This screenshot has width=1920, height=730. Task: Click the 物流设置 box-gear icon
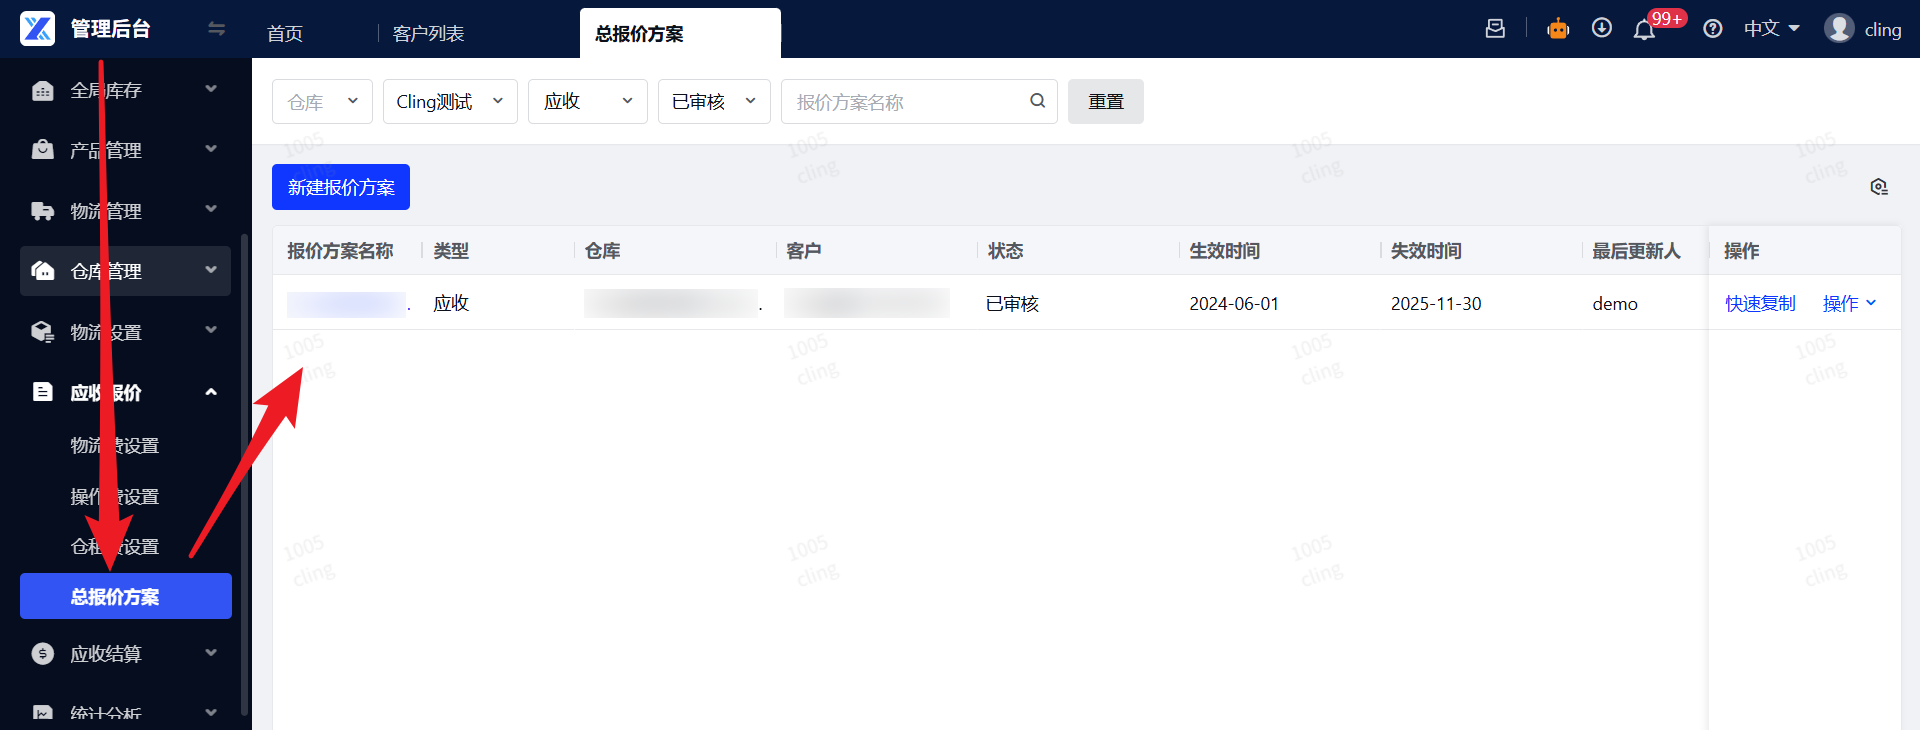(x=43, y=332)
